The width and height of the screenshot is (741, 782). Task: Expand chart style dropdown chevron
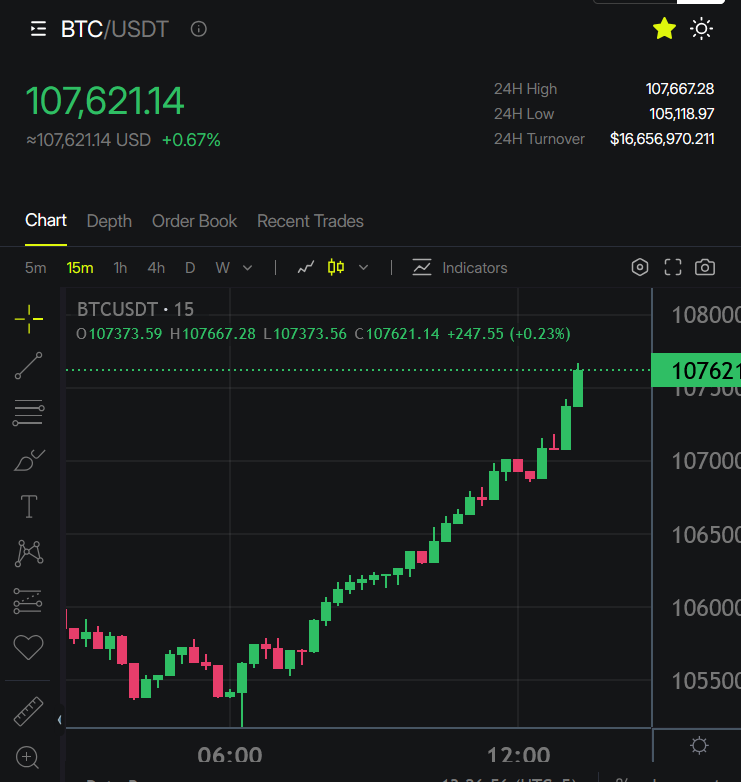(364, 268)
